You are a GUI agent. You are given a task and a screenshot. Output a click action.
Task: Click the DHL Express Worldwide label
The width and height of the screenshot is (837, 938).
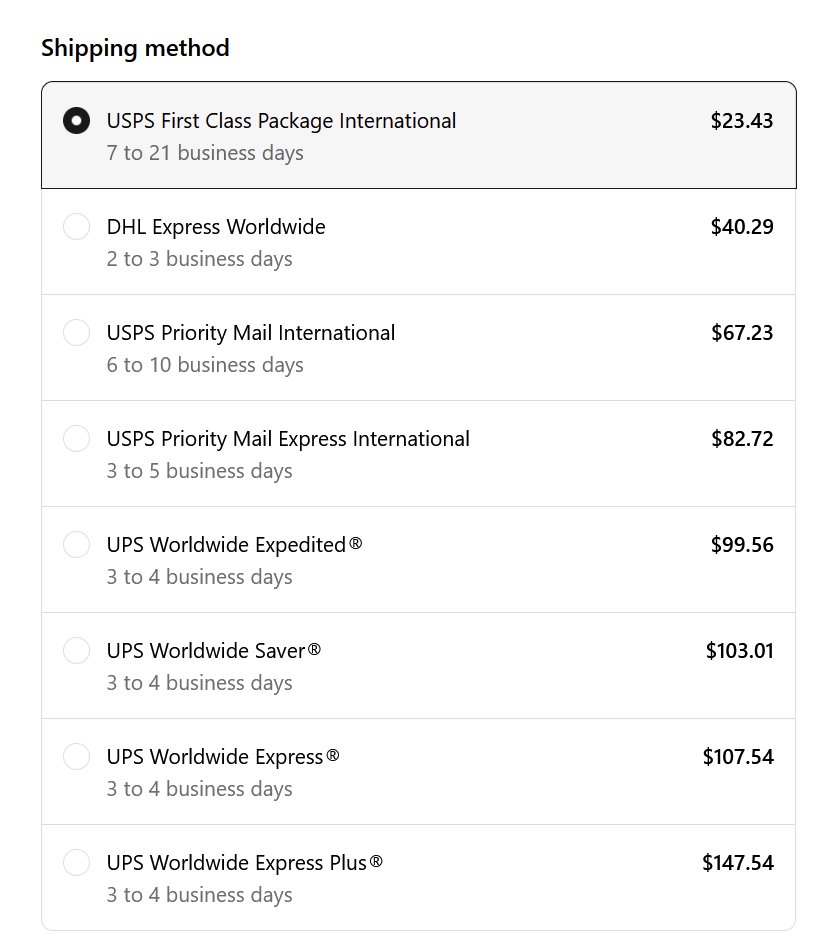[x=216, y=227]
